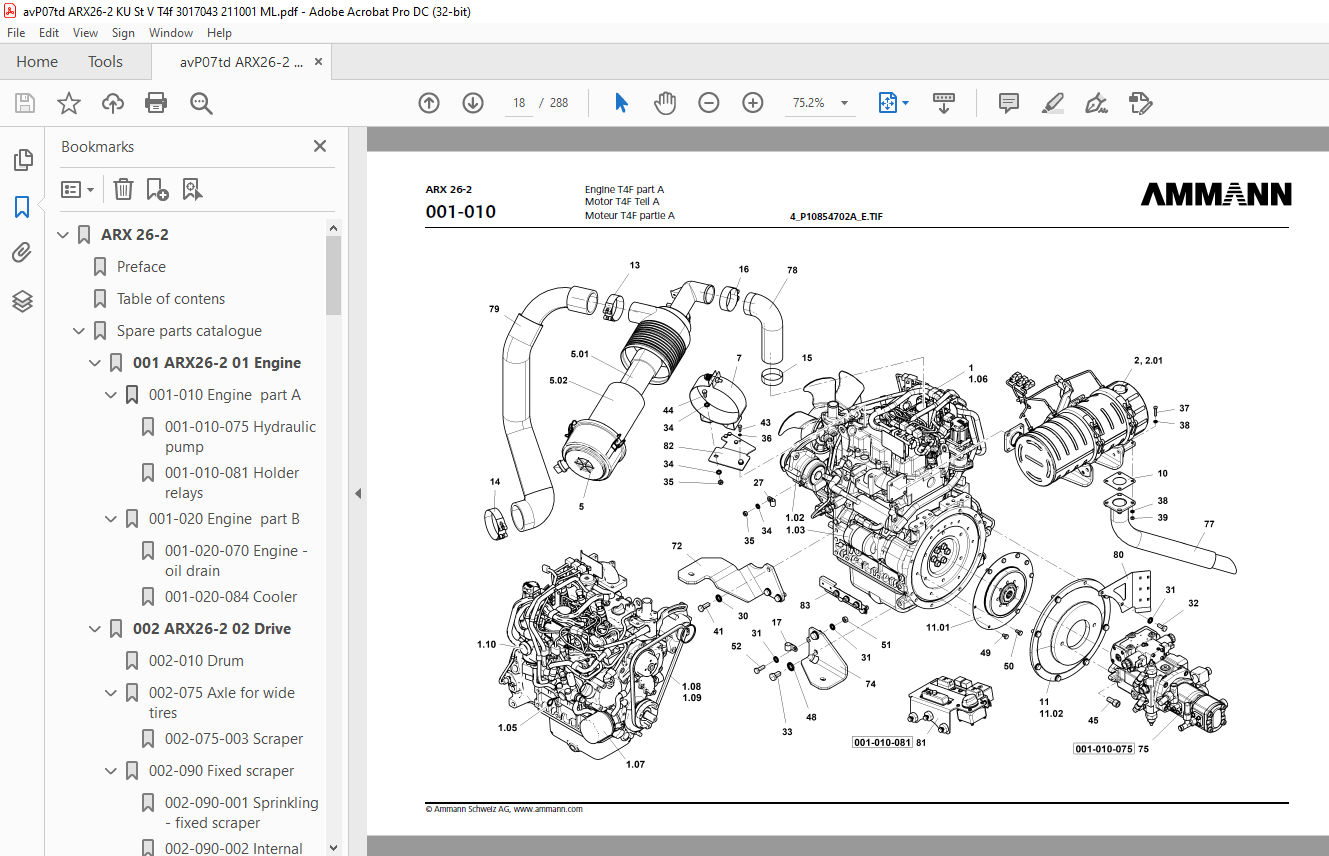
Task: Collapse 002-075 Axle for wide tires
Action: pyautogui.click(x=111, y=693)
